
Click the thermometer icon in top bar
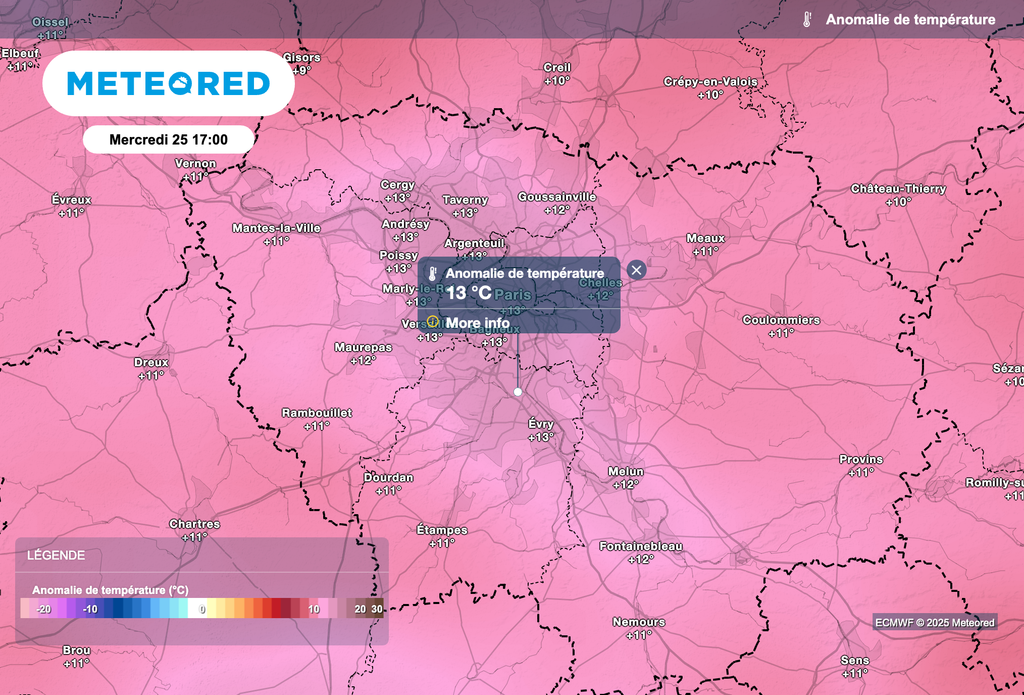[x=806, y=19]
